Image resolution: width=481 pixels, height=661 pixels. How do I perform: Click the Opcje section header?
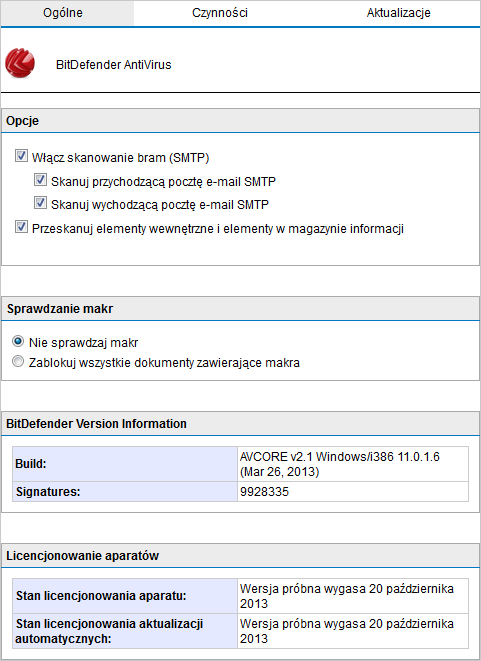[x=240, y=121]
